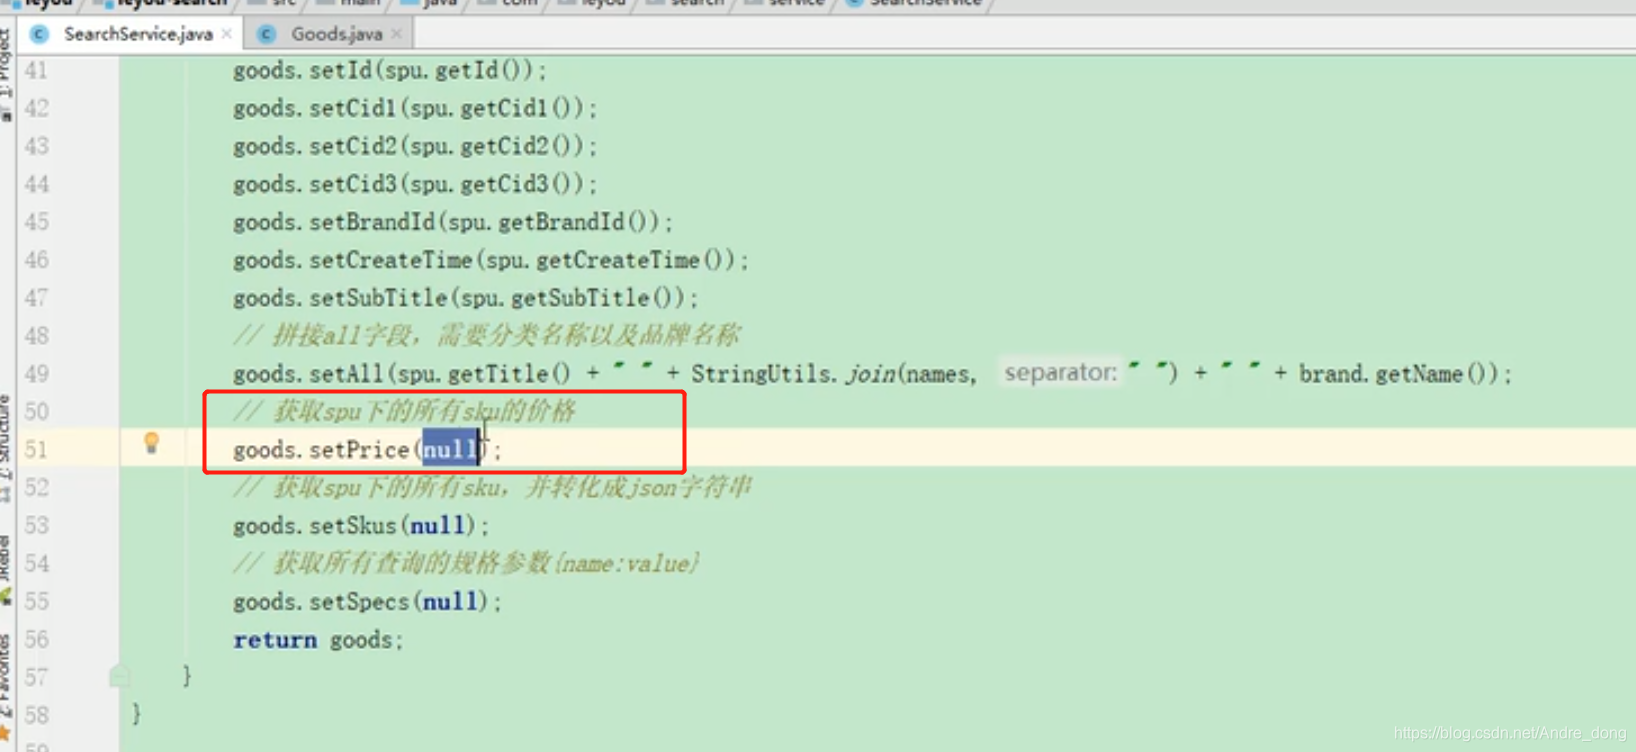Place cursor on goods.setCid2 line

[x=415, y=147]
